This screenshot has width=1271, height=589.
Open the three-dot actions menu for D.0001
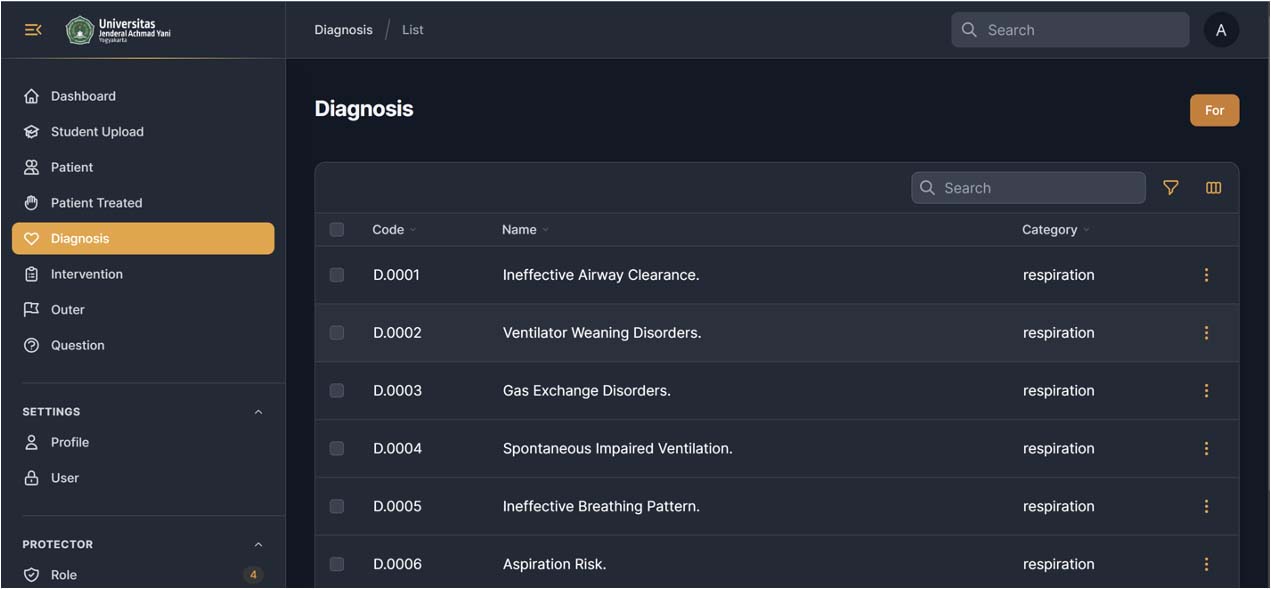(1206, 275)
